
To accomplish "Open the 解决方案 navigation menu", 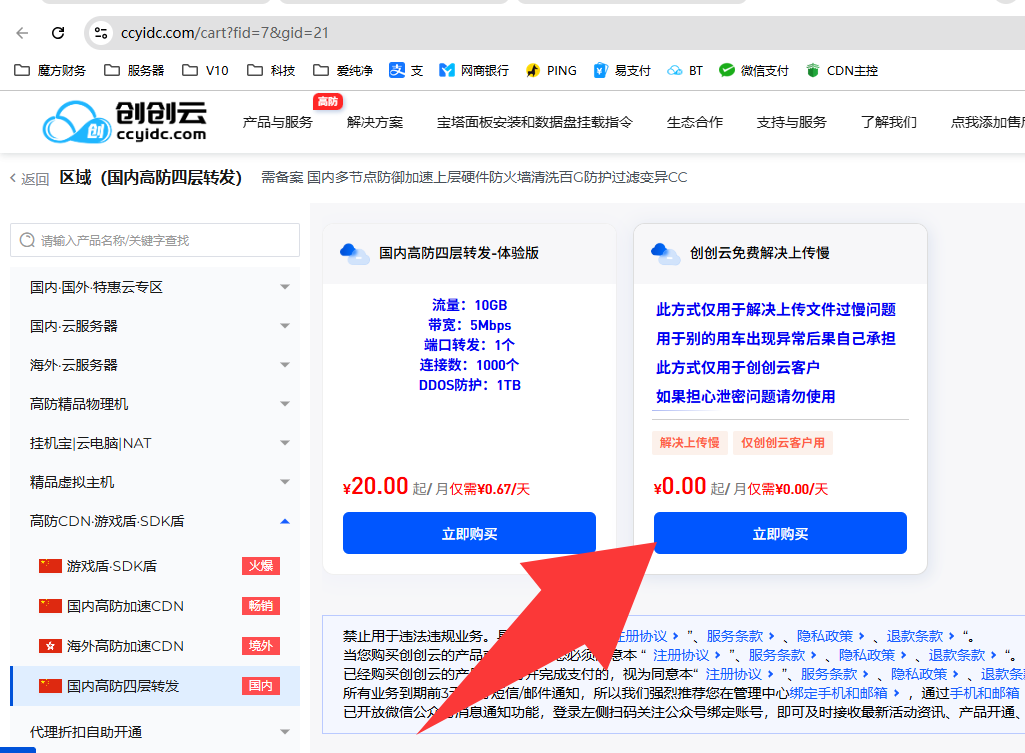I will tap(375, 122).
